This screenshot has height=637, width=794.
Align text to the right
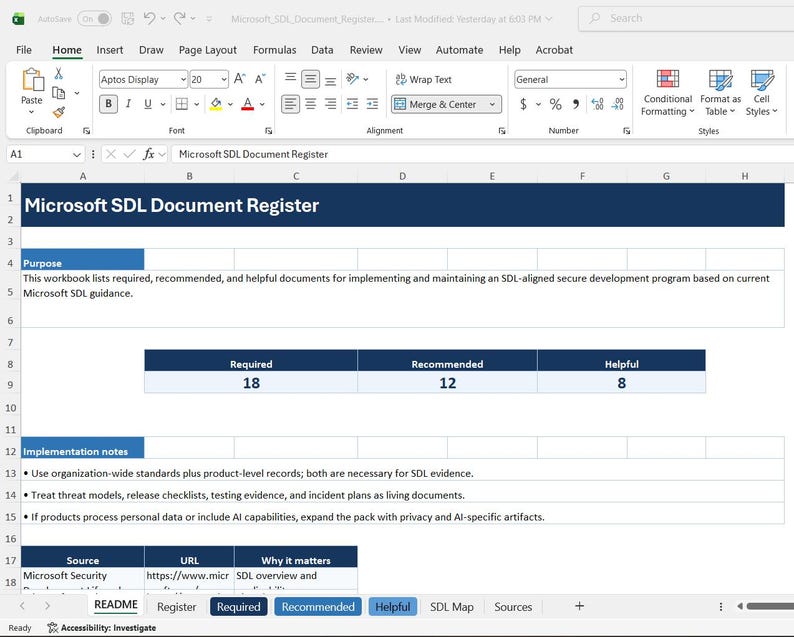click(x=330, y=104)
